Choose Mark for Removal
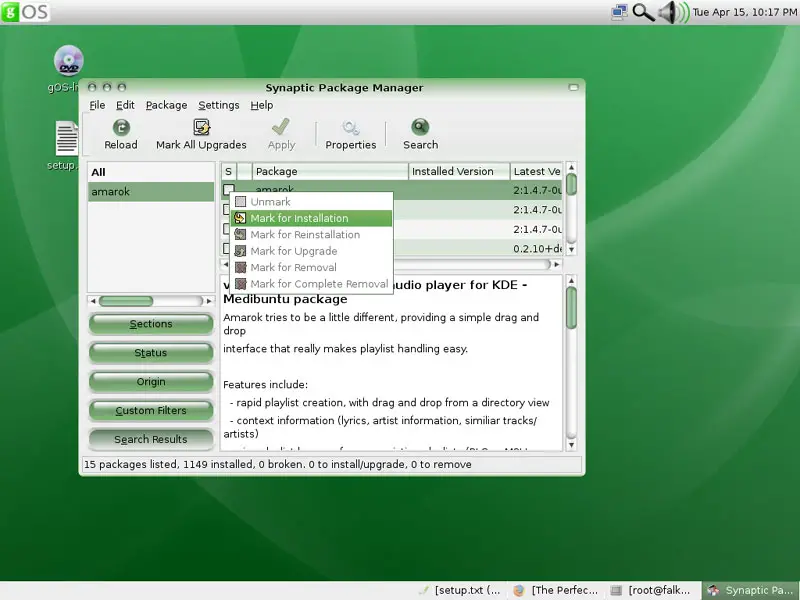 312,267
